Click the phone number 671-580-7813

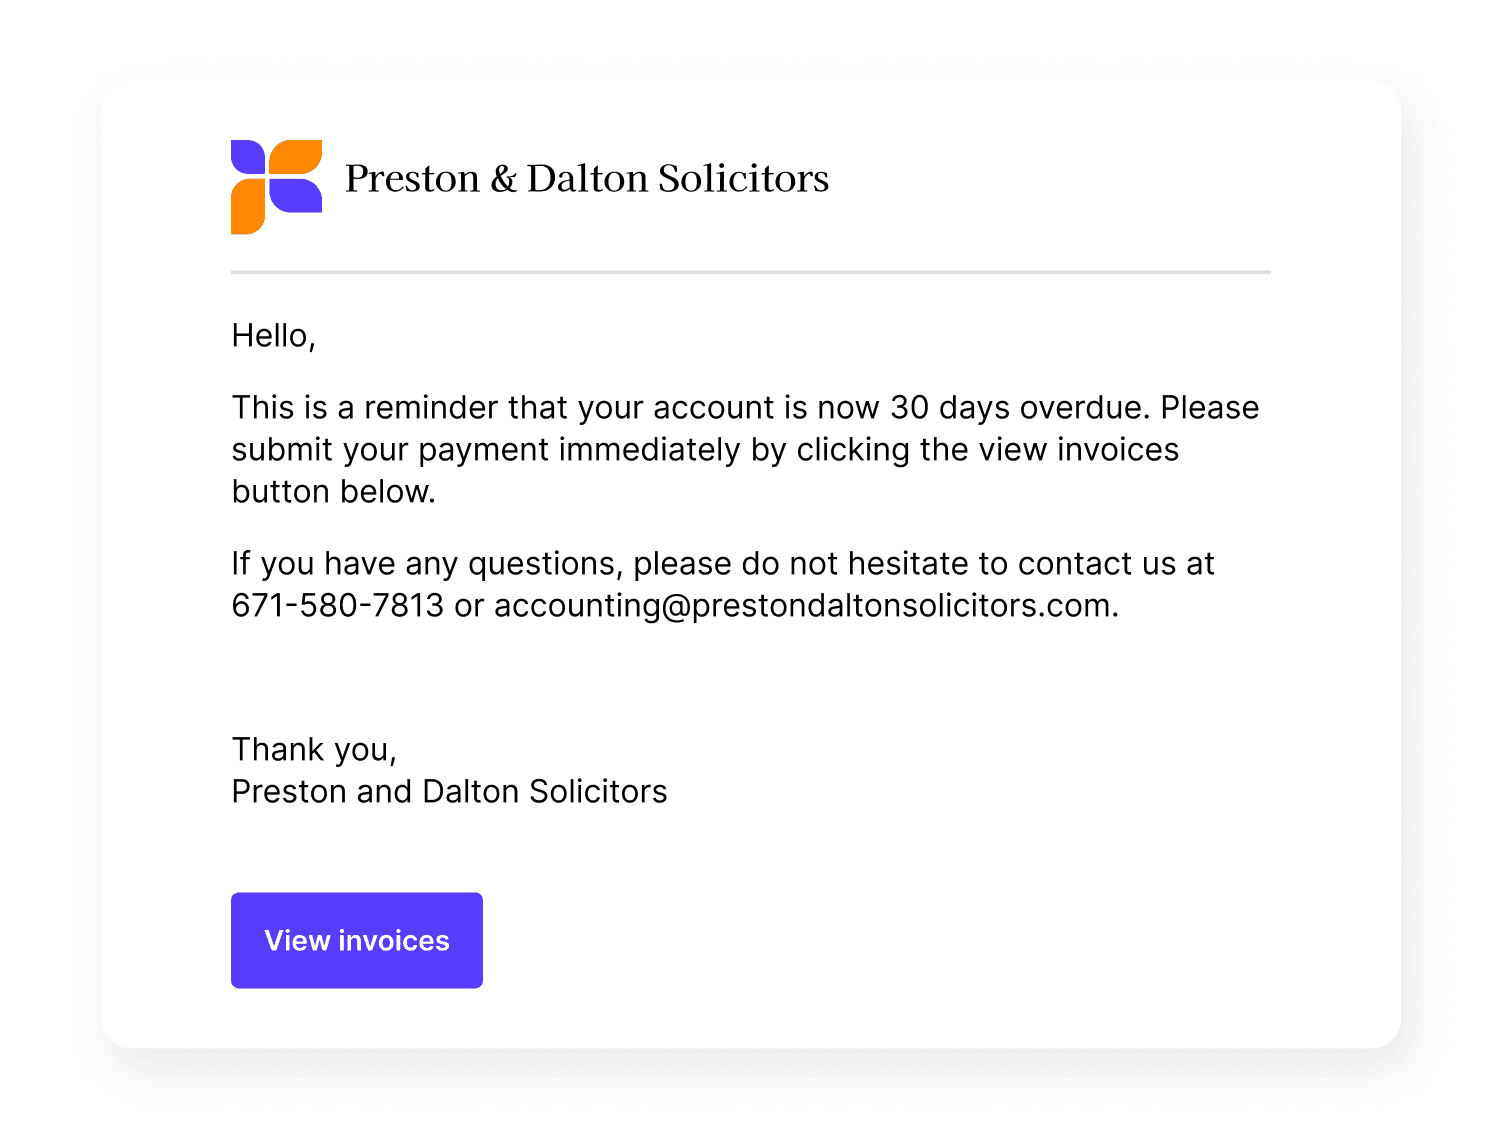tap(337, 606)
